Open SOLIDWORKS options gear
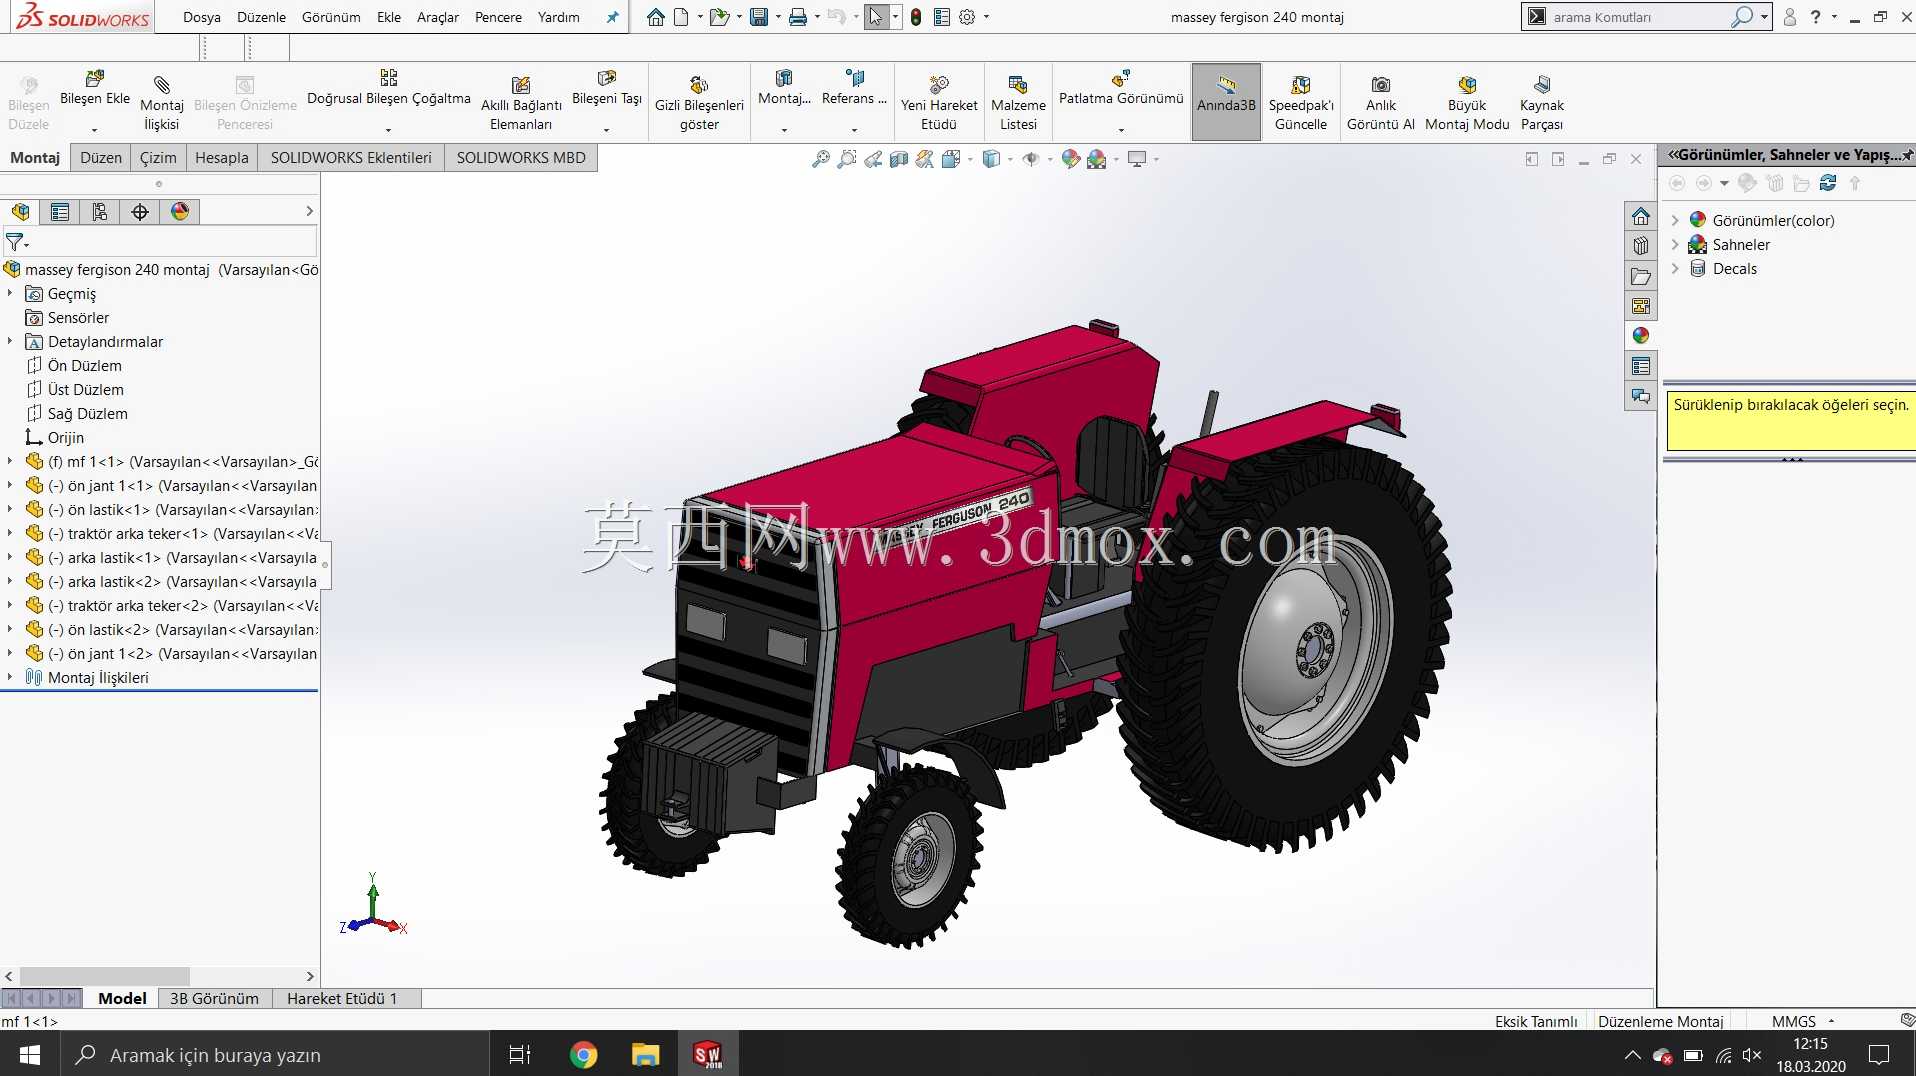 (967, 17)
